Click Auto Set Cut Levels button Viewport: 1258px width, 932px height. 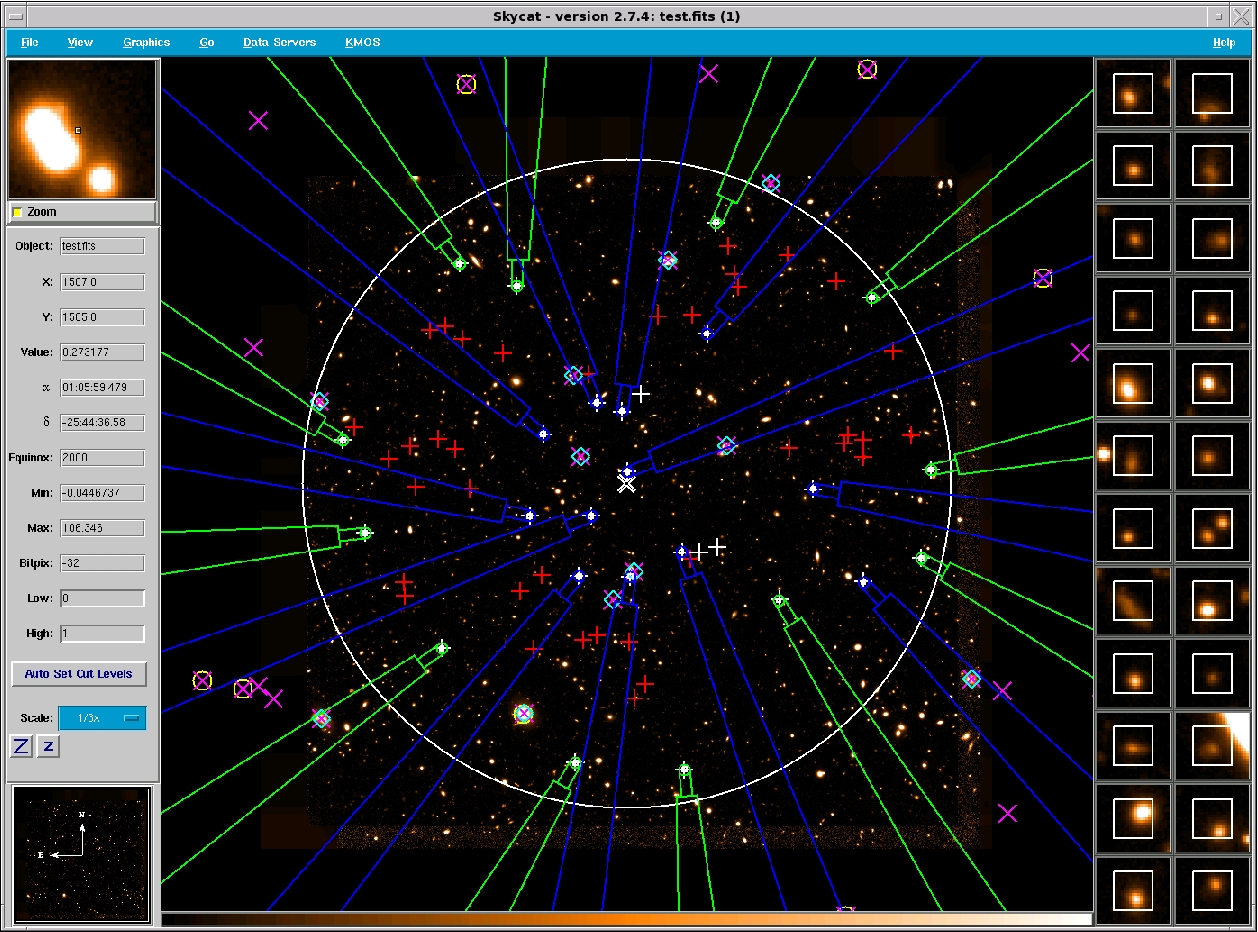point(79,674)
